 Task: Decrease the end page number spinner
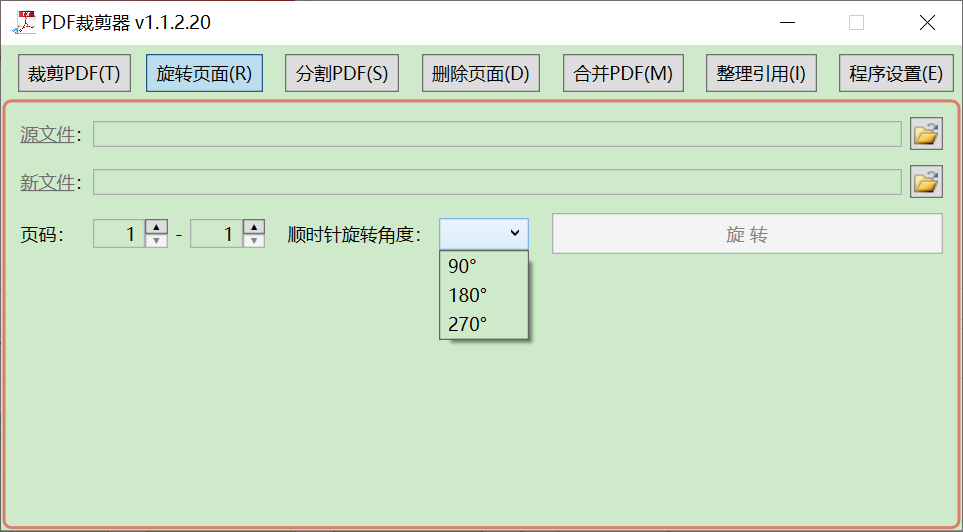[254, 240]
